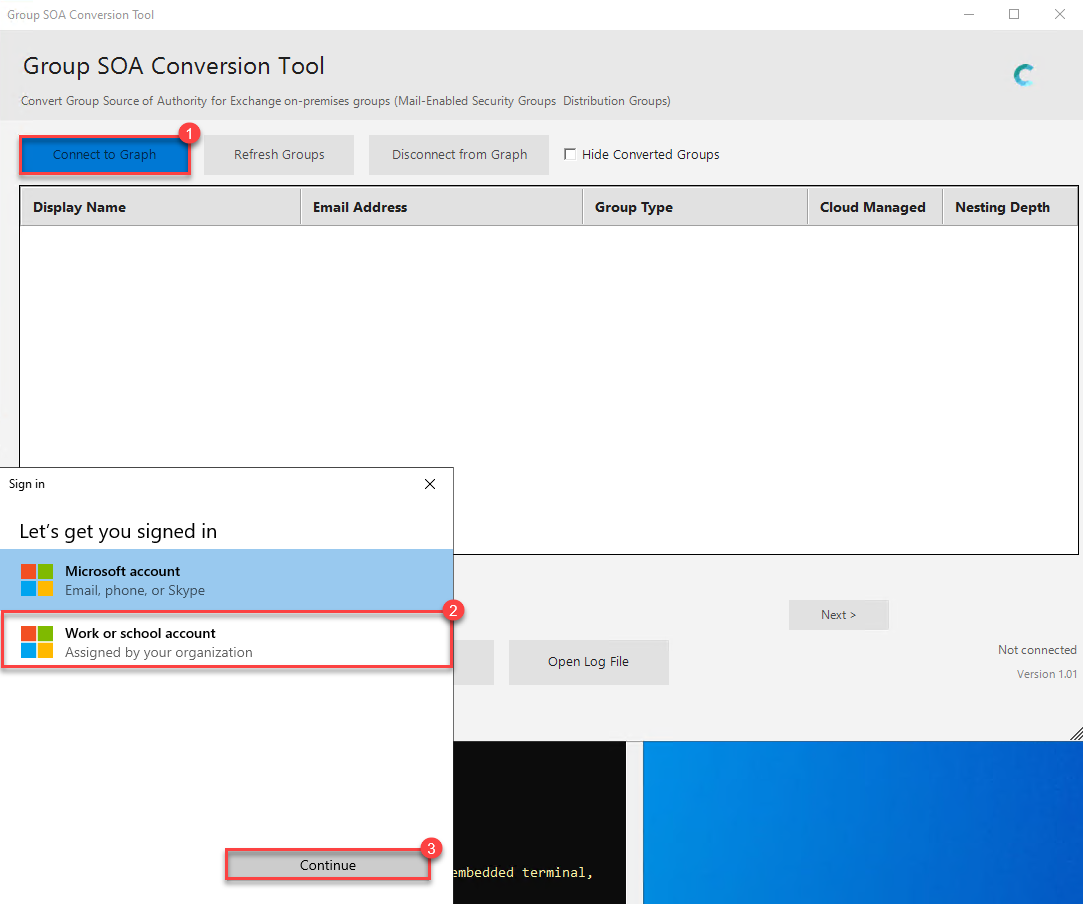
Task: Sort by the Nesting Depth column
Action: (1002, 208)
